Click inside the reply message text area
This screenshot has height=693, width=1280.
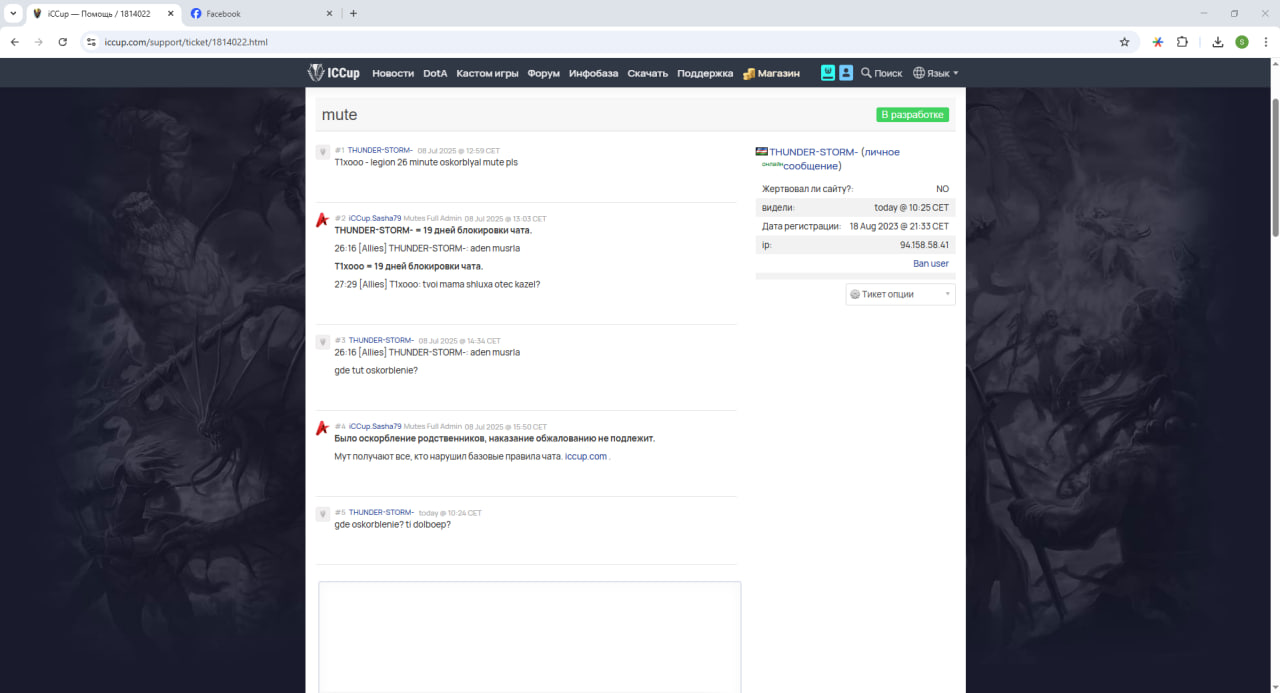pyautogui.click(x=529, y=636)
